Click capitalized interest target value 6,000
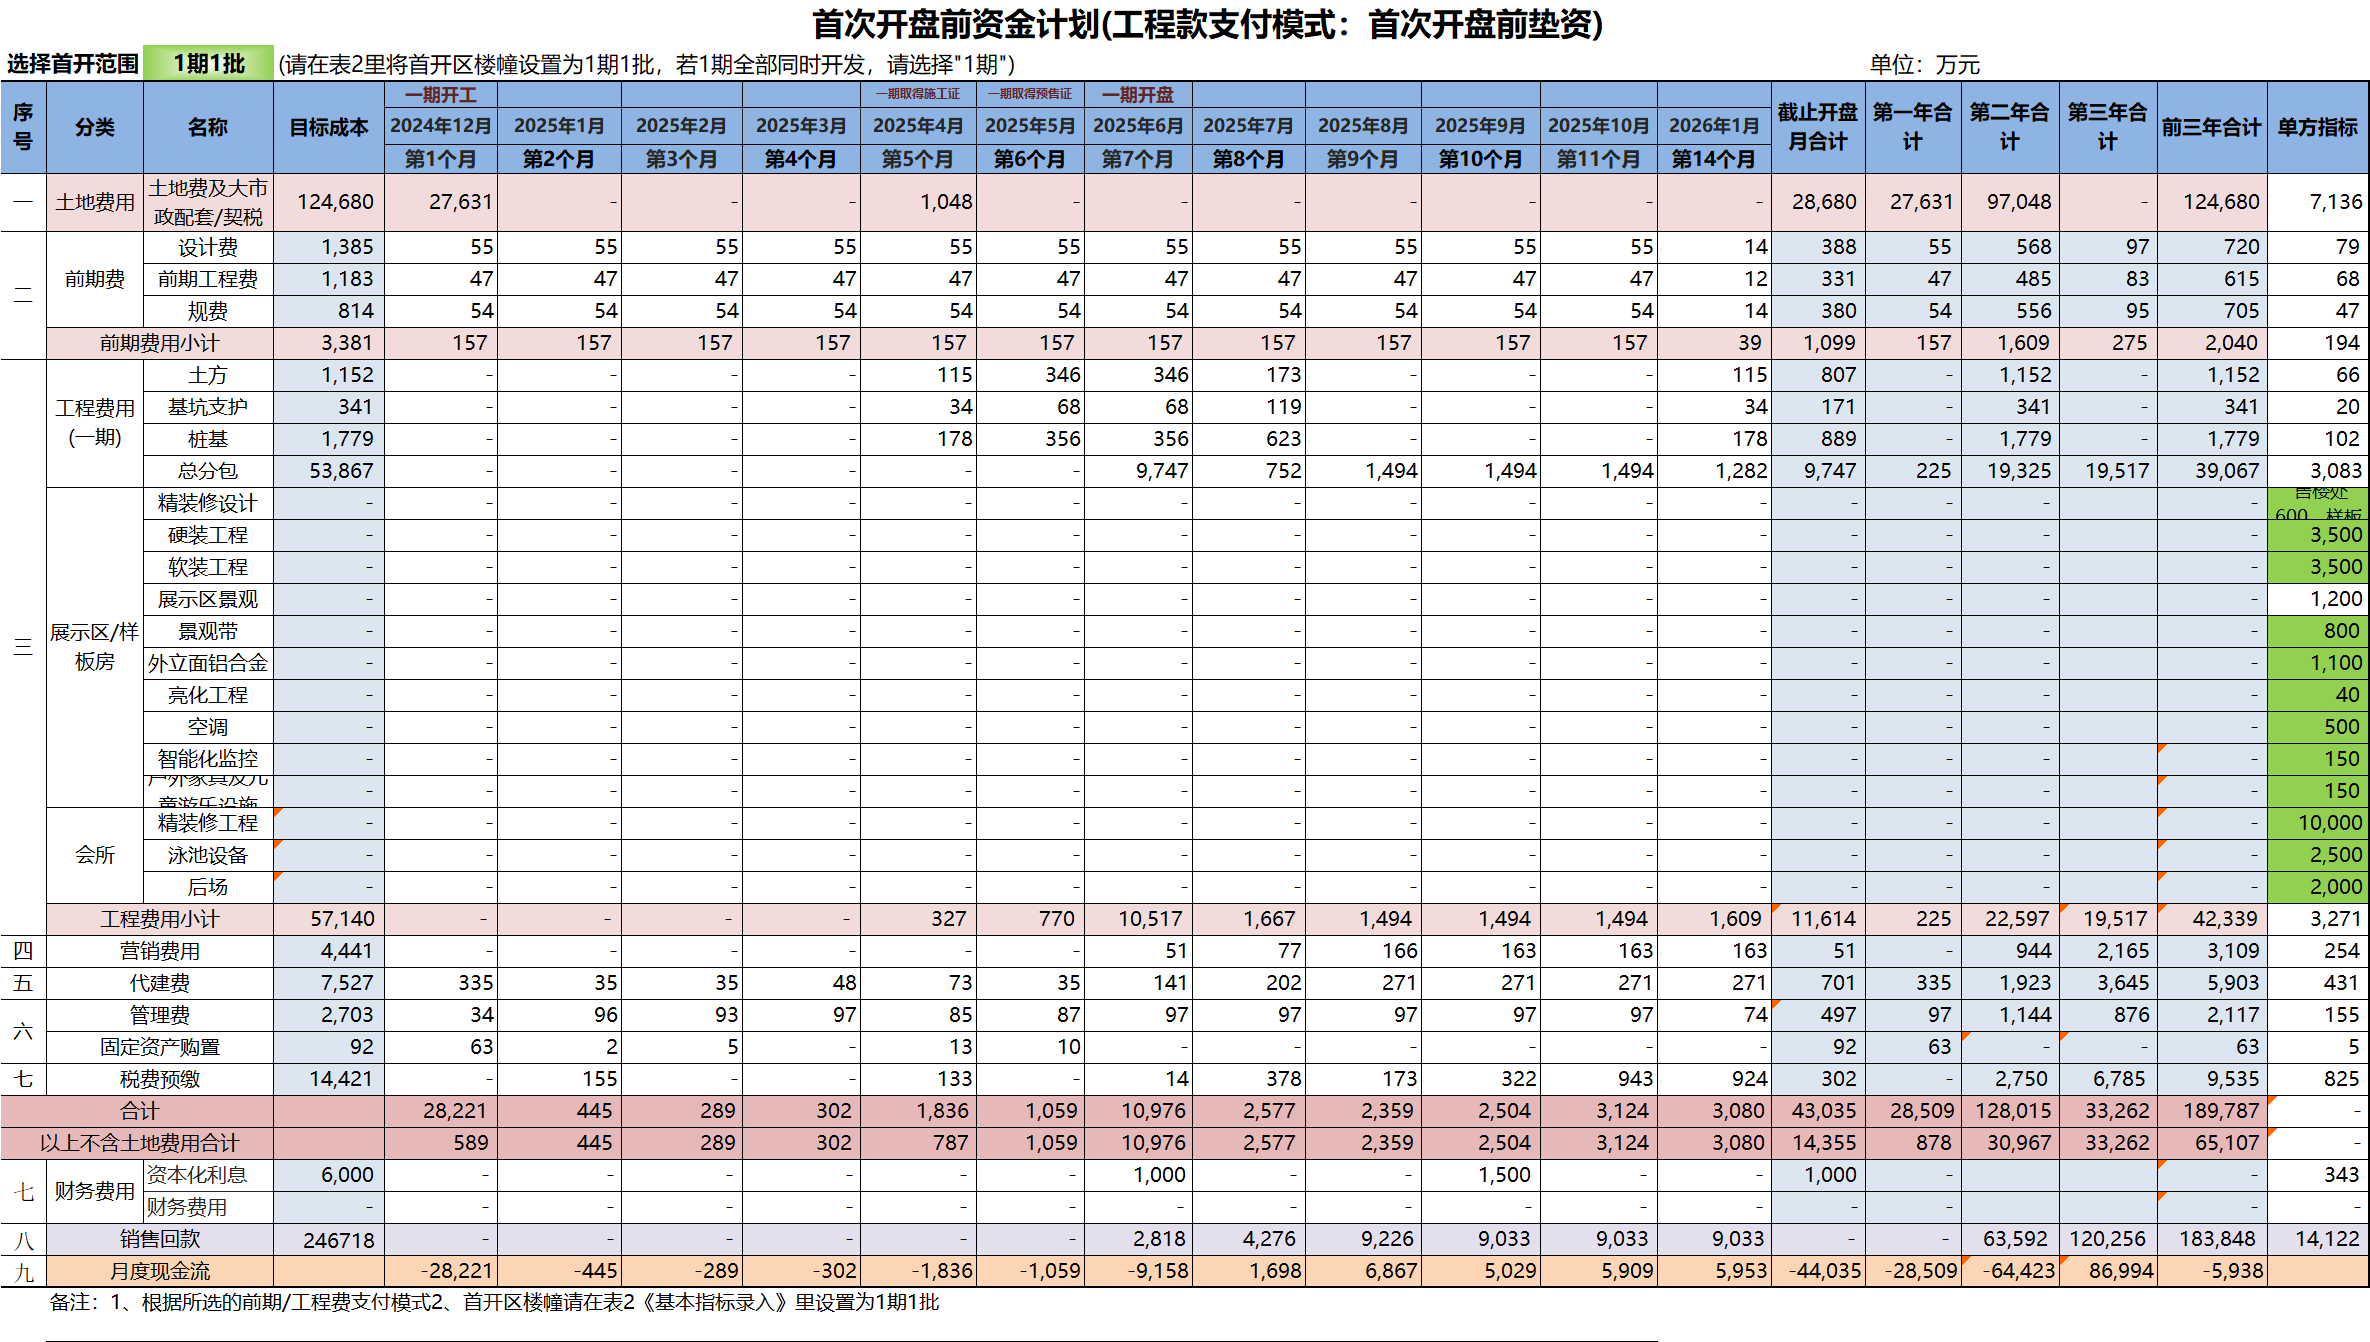 tap(329, 1175)
